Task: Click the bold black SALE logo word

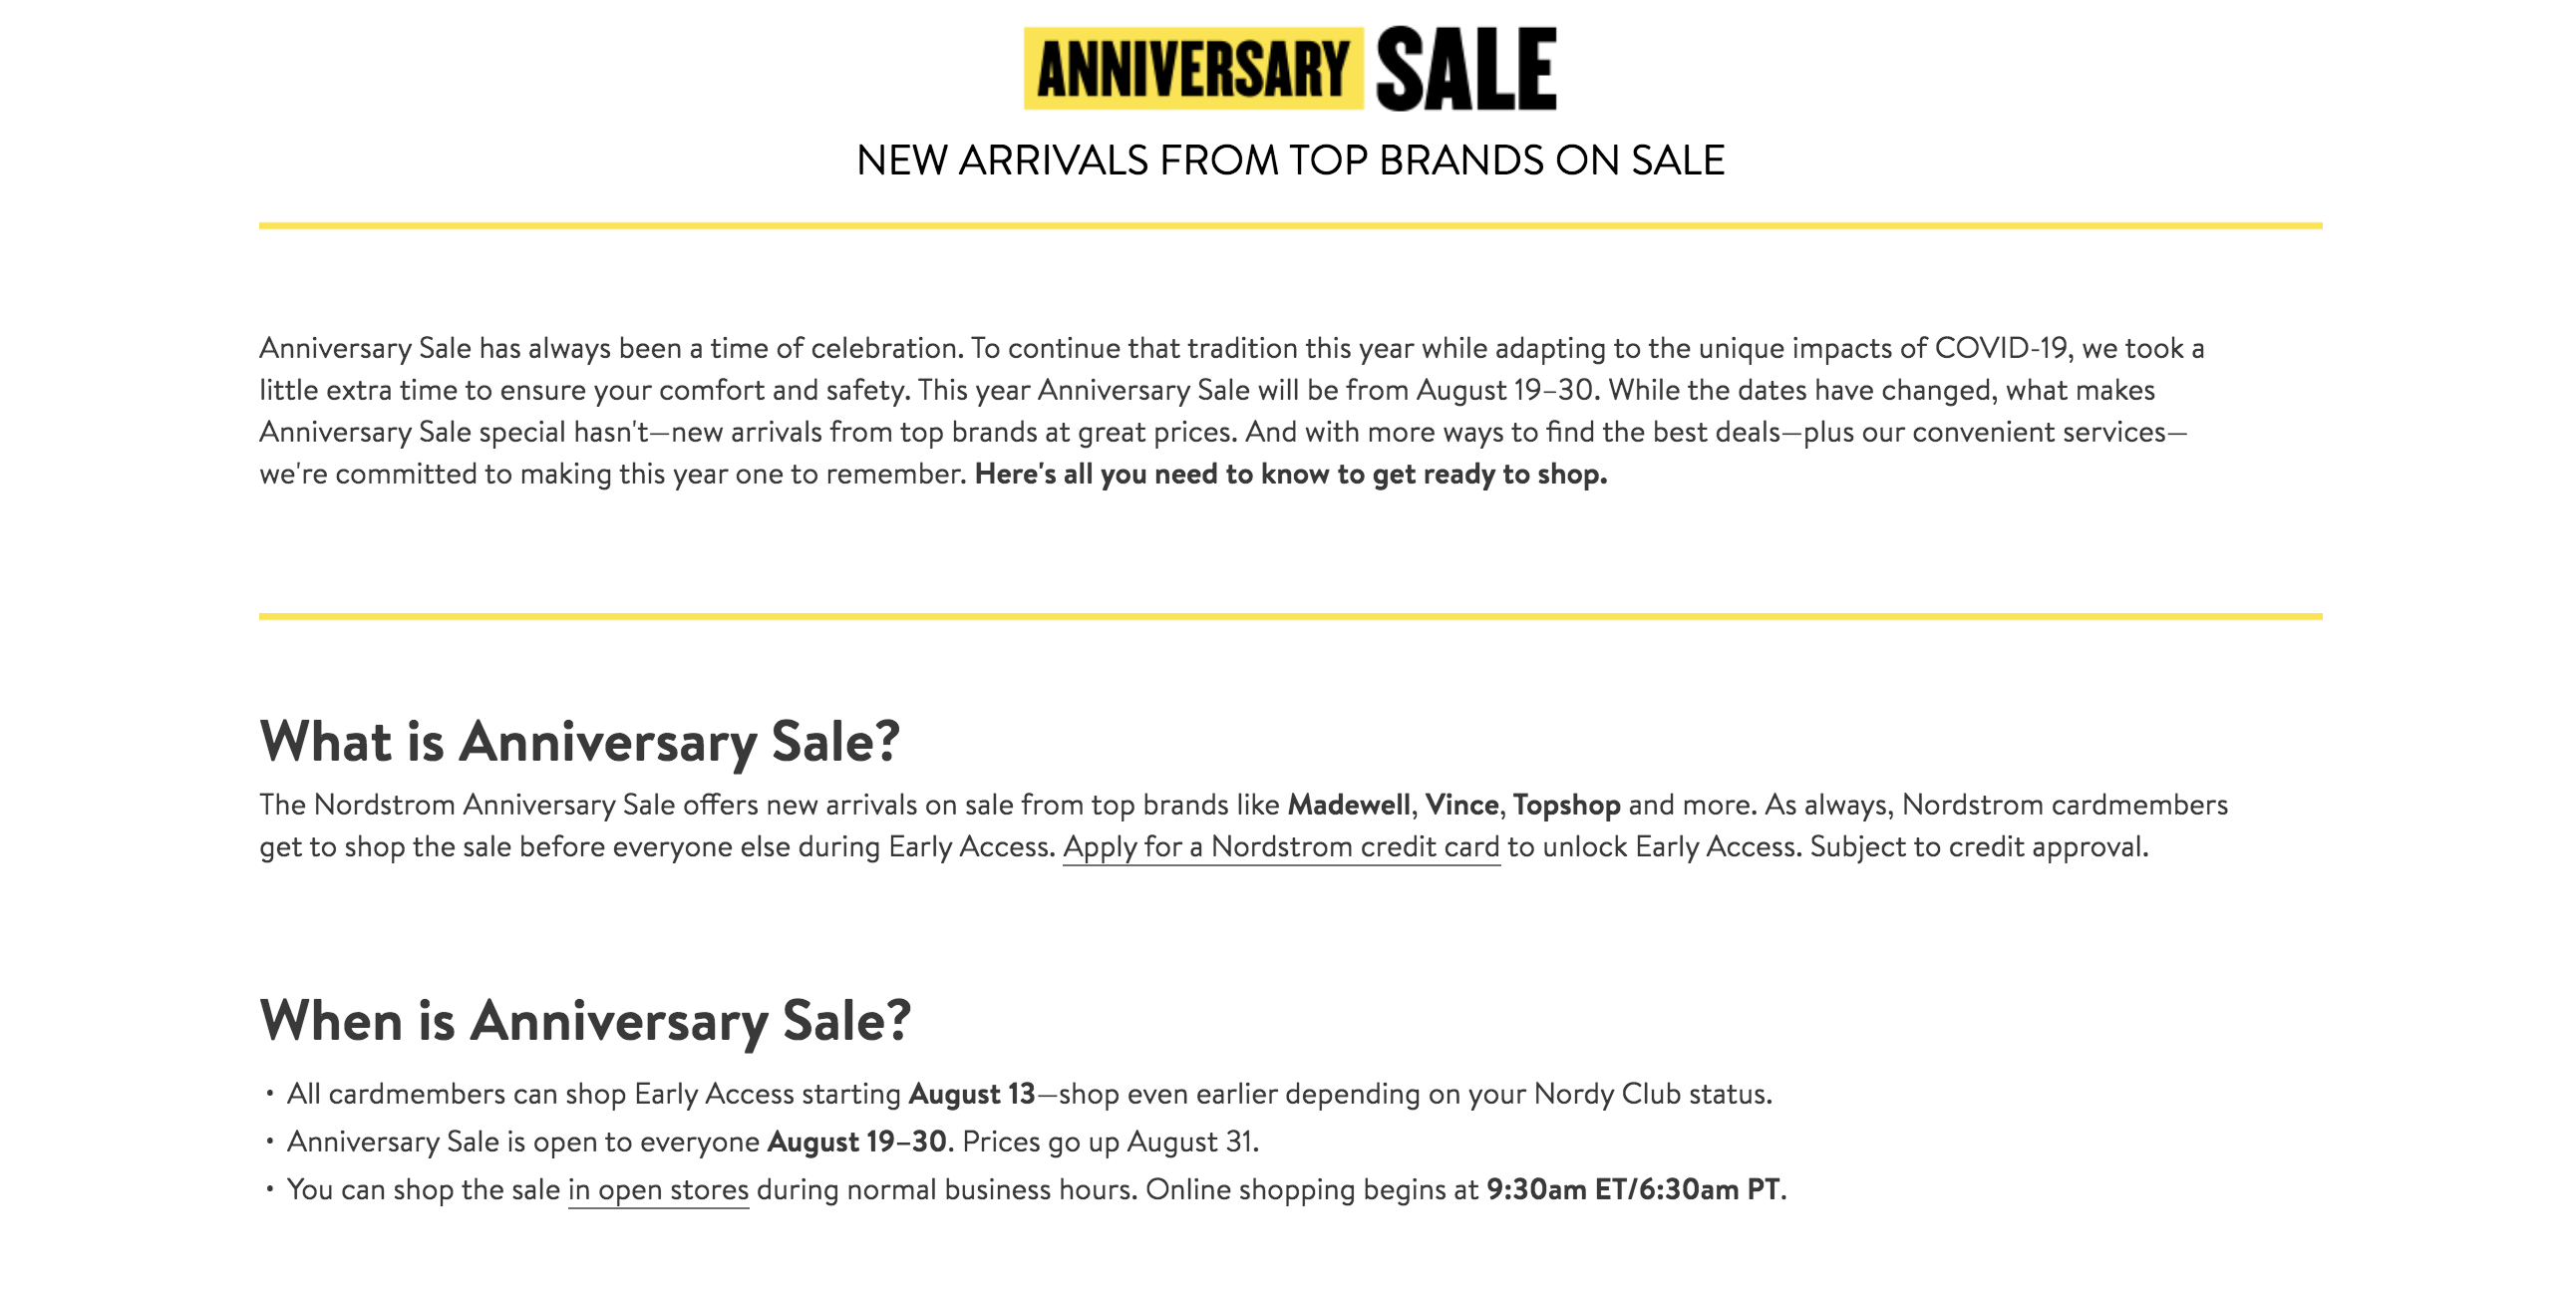Action: click(1466, 69)
